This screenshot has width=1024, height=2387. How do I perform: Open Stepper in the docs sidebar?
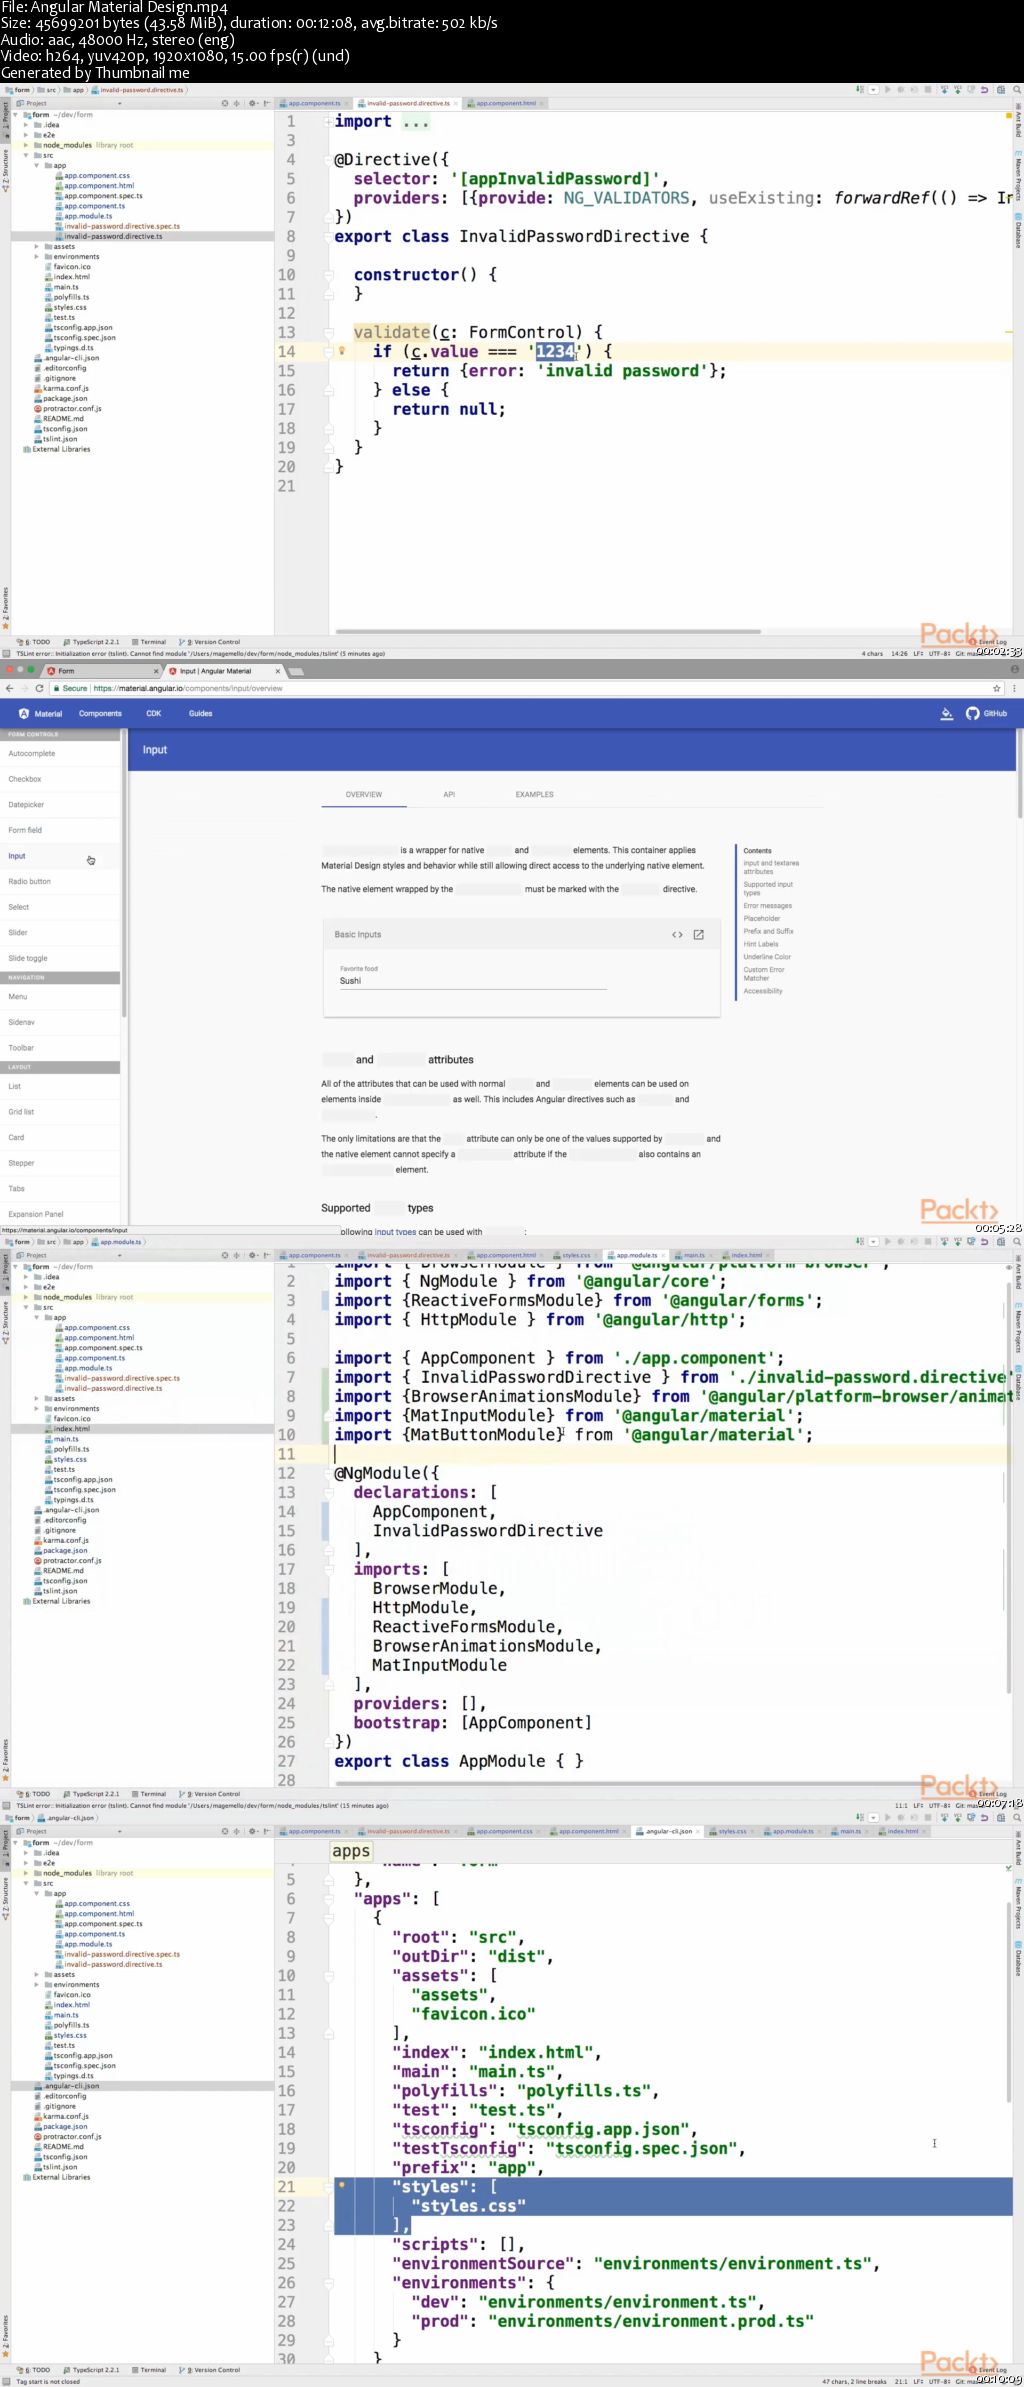pyautogui.click(x=60, y=1163)
